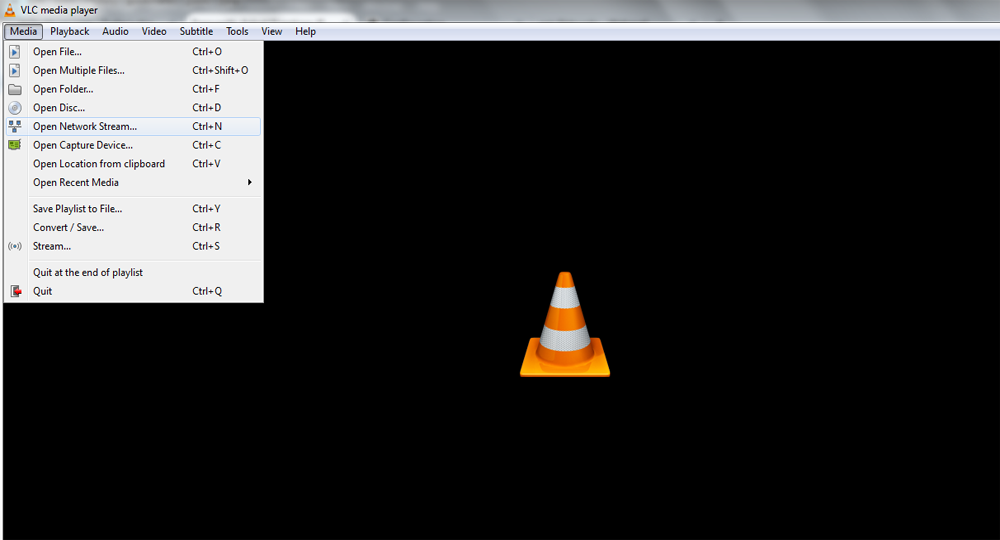This screenshot has height=540, width=1000.
Task: Open the Help menu
Action: [305, 31]
